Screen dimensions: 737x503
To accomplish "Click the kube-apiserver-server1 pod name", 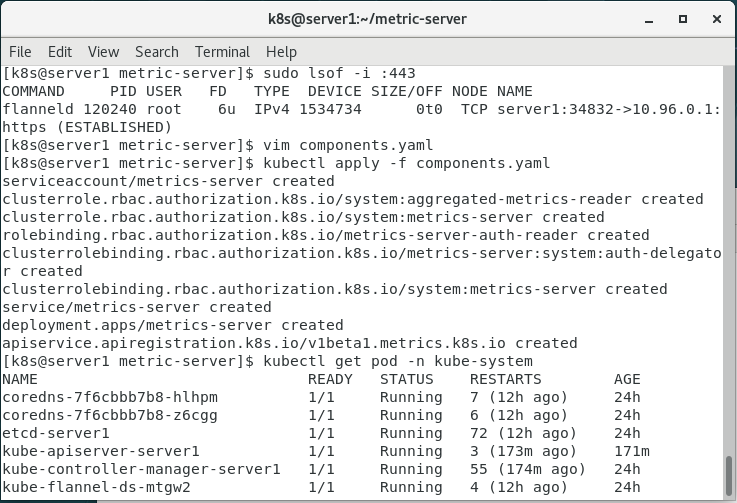I will 101,451.
